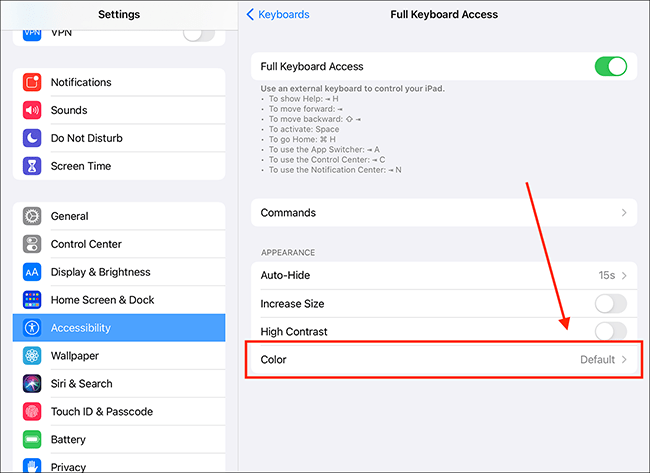Go back to Keyboards

click(278, 15)
